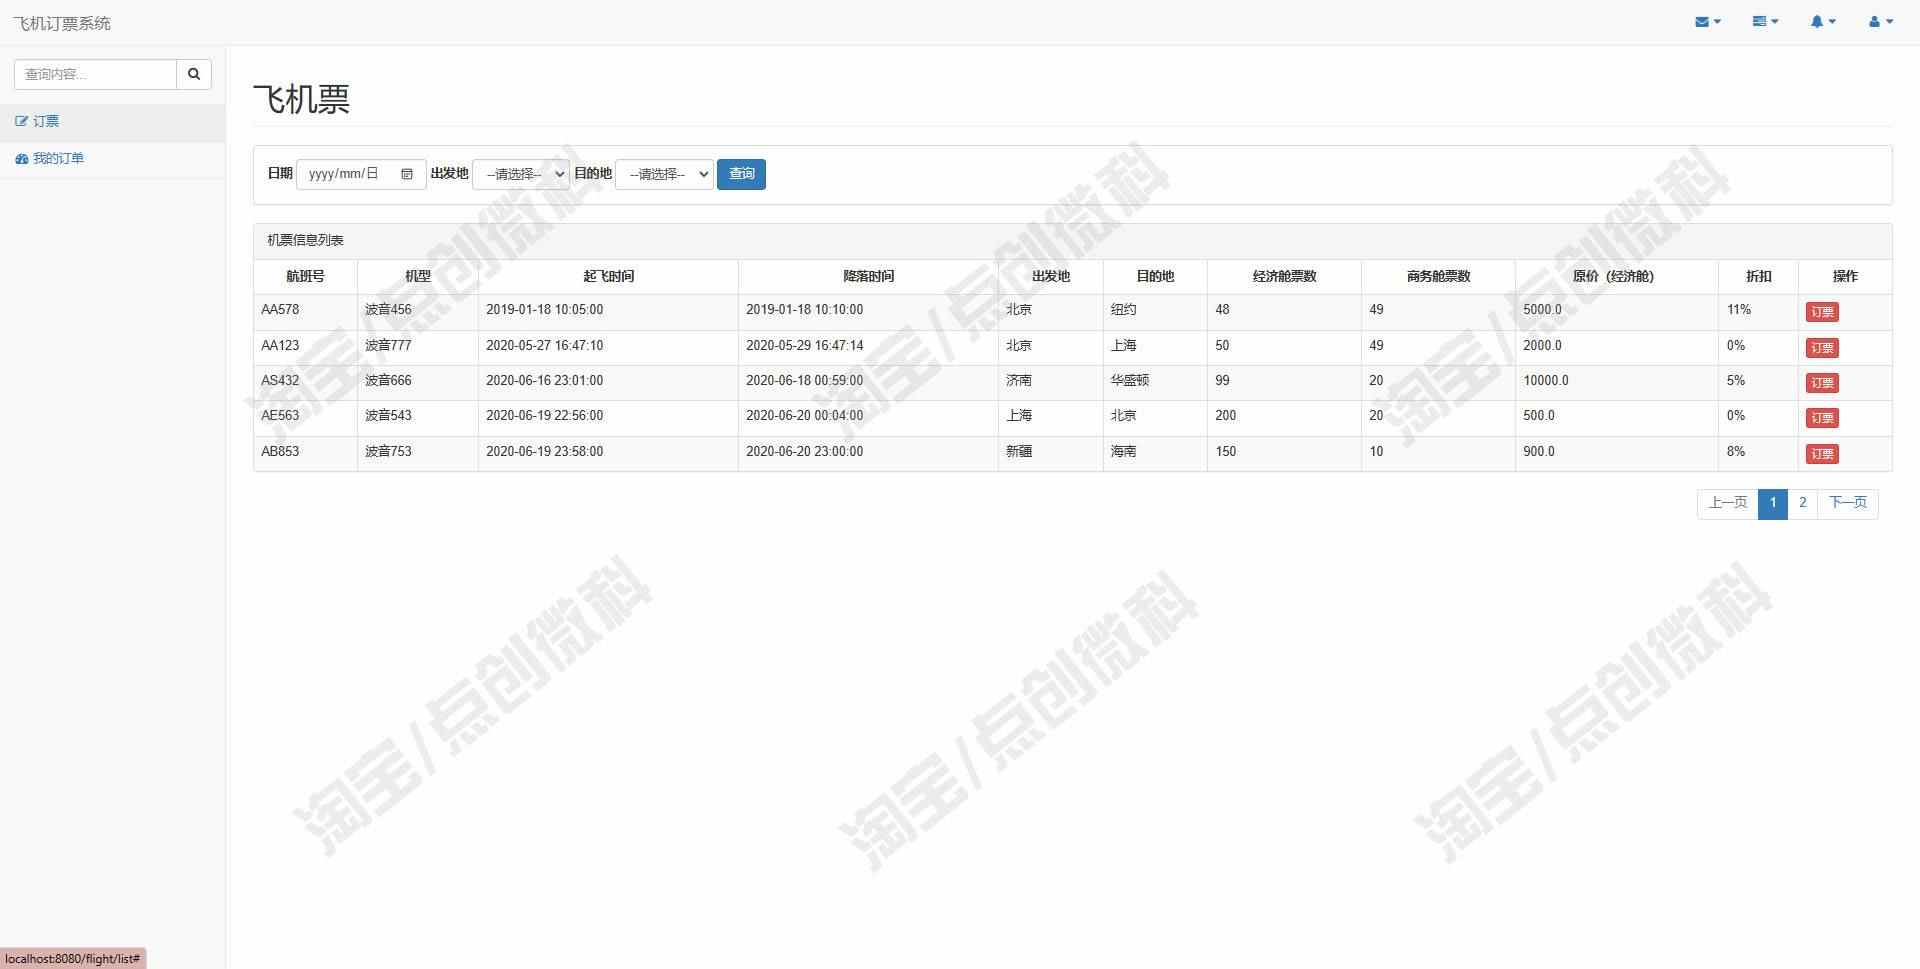Click the 机票信息列表 panel heading
Image resolution: width=1920 pixels, height=969 pixels.
[1072, 241]
